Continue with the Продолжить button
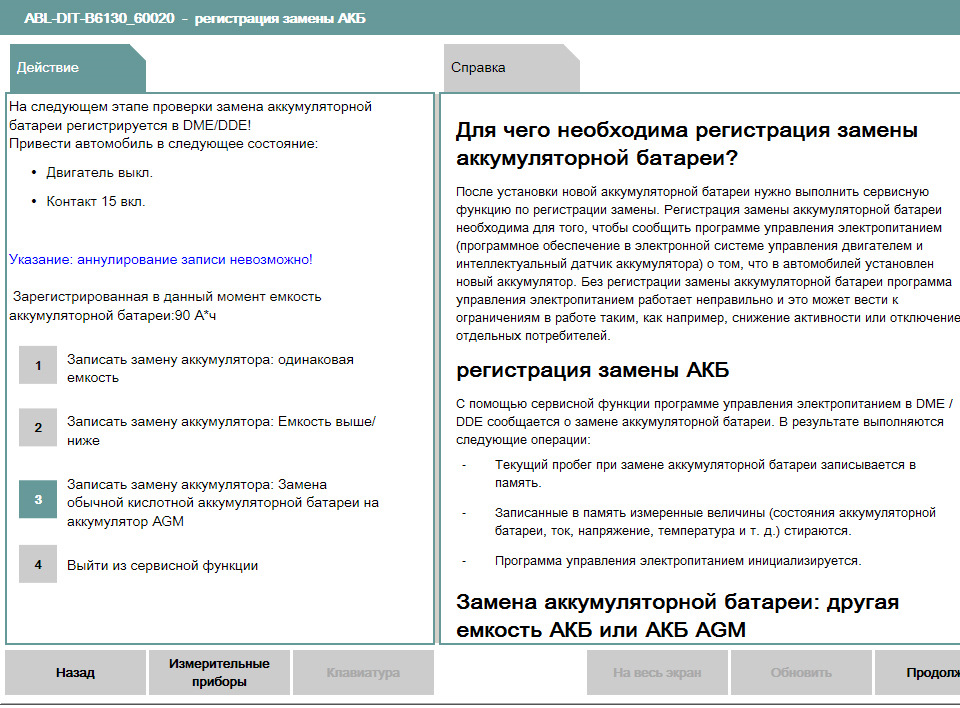Viewport: 960px width, 708px height. coord(917,672)
